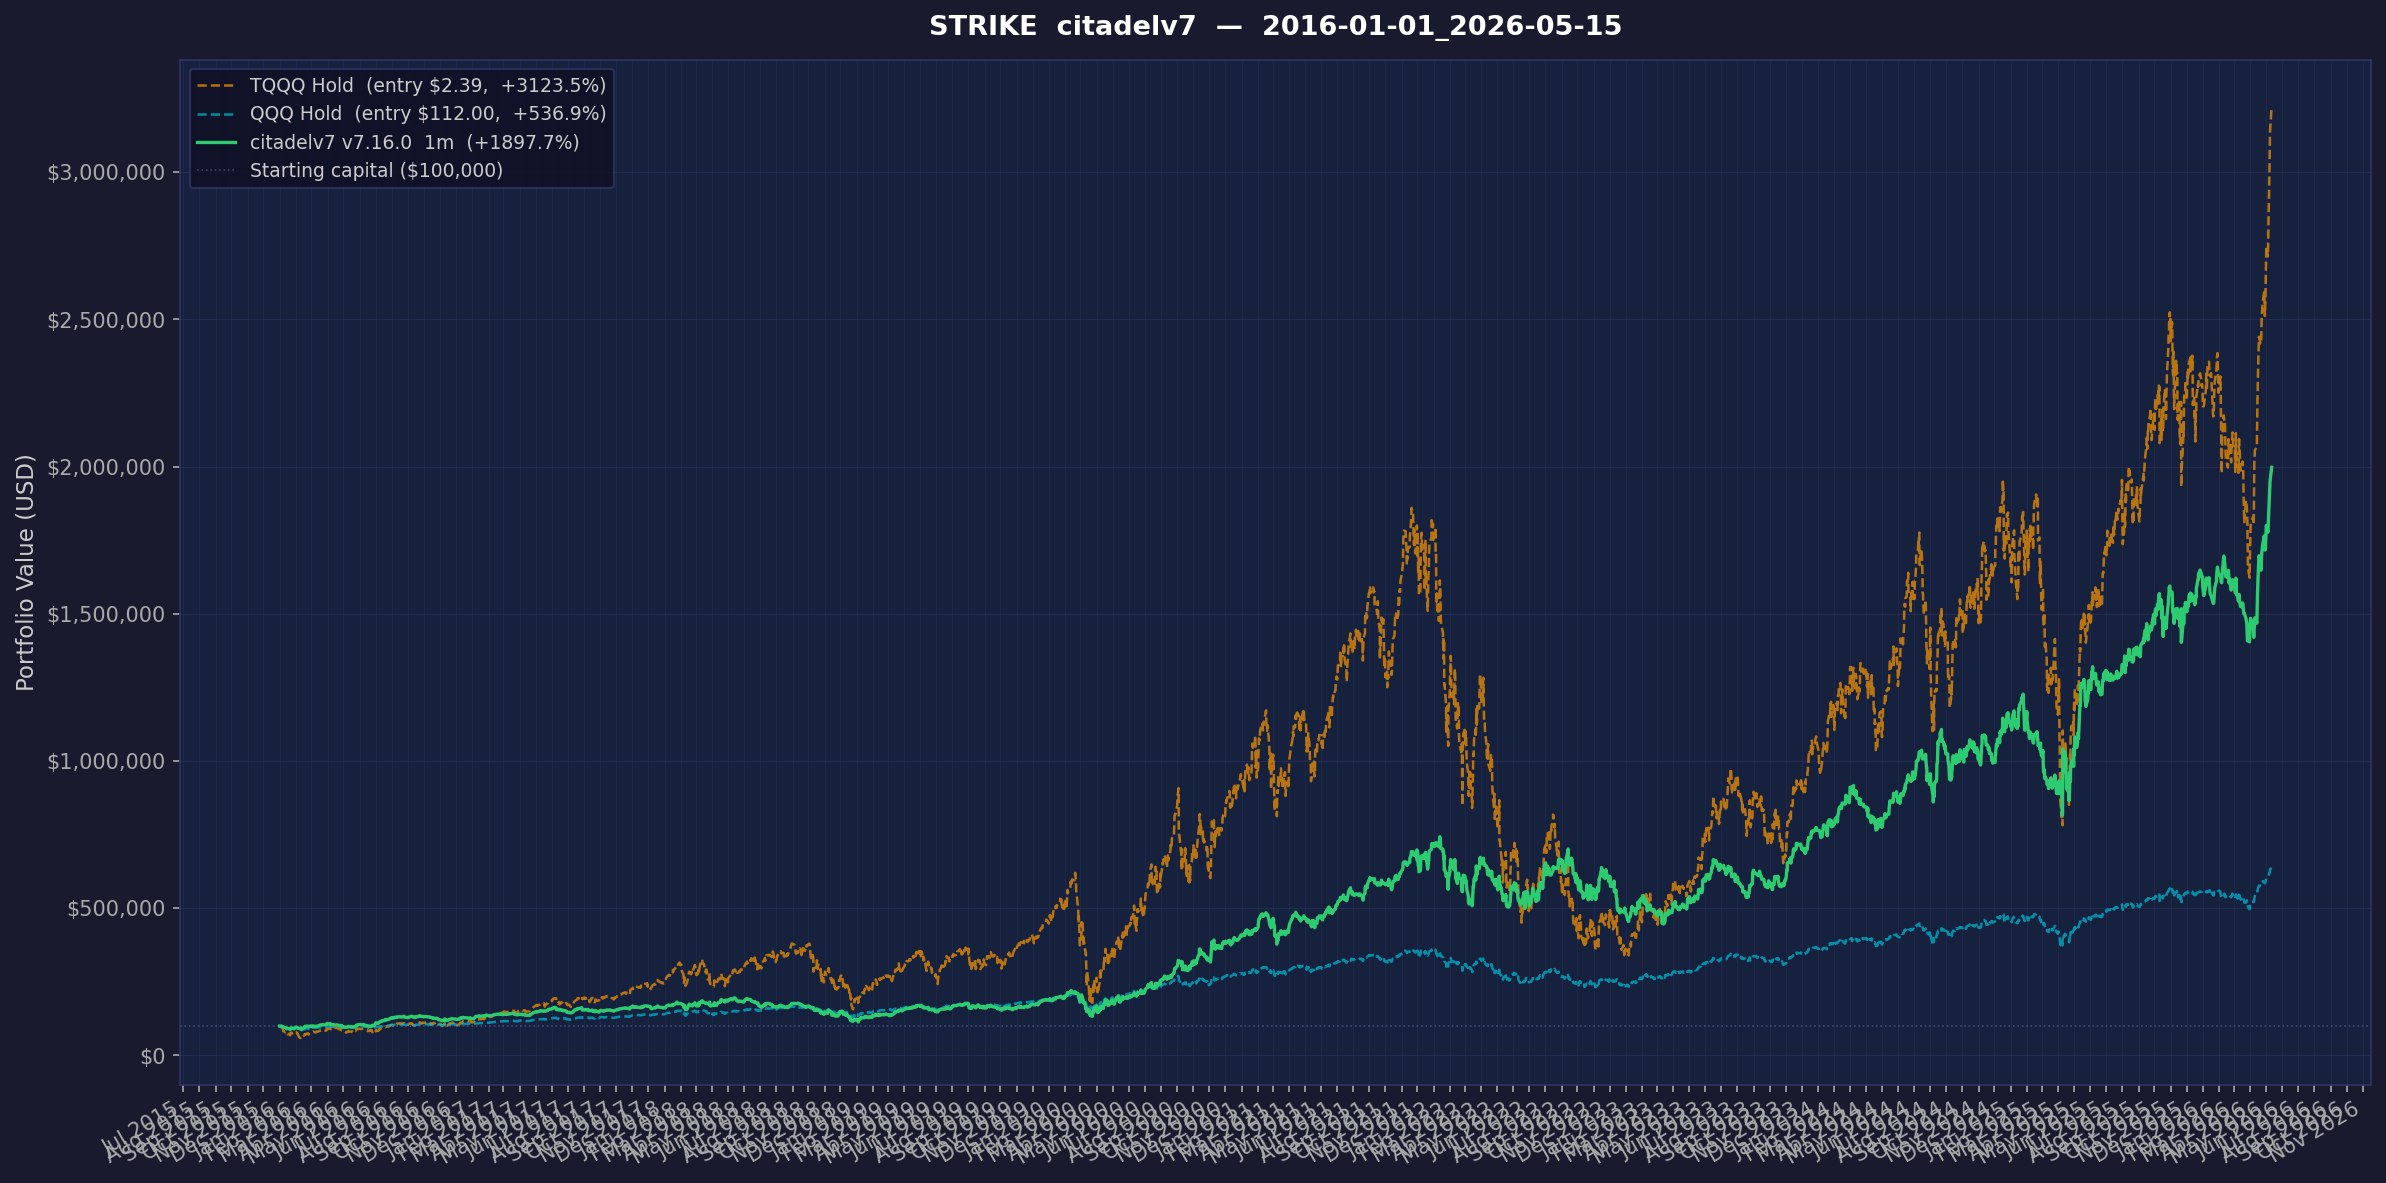Click the orange dashed TQQQ legend line sample
This screenshot has width=2386, height=1183.
point(216,86)
